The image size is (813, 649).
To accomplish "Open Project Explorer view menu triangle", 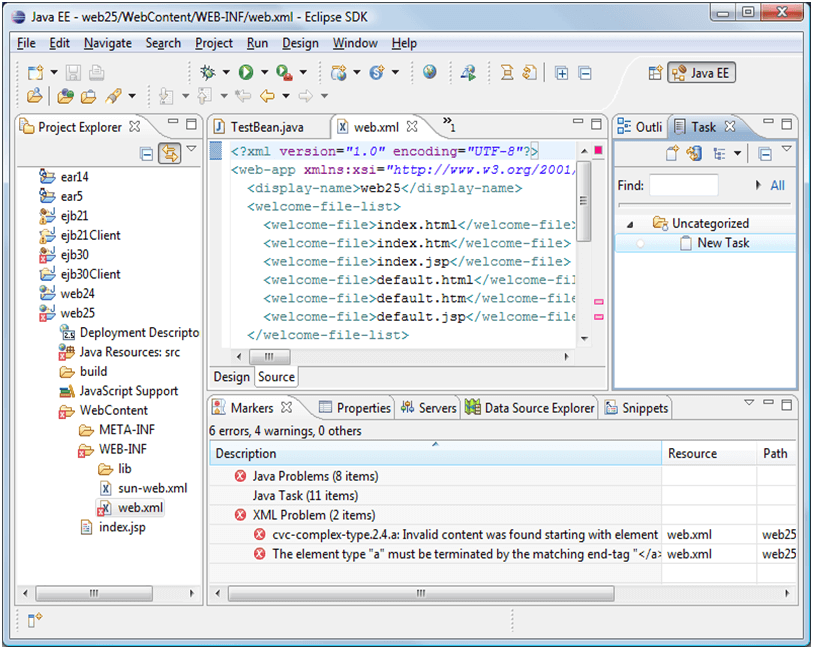I will point(191,149).
